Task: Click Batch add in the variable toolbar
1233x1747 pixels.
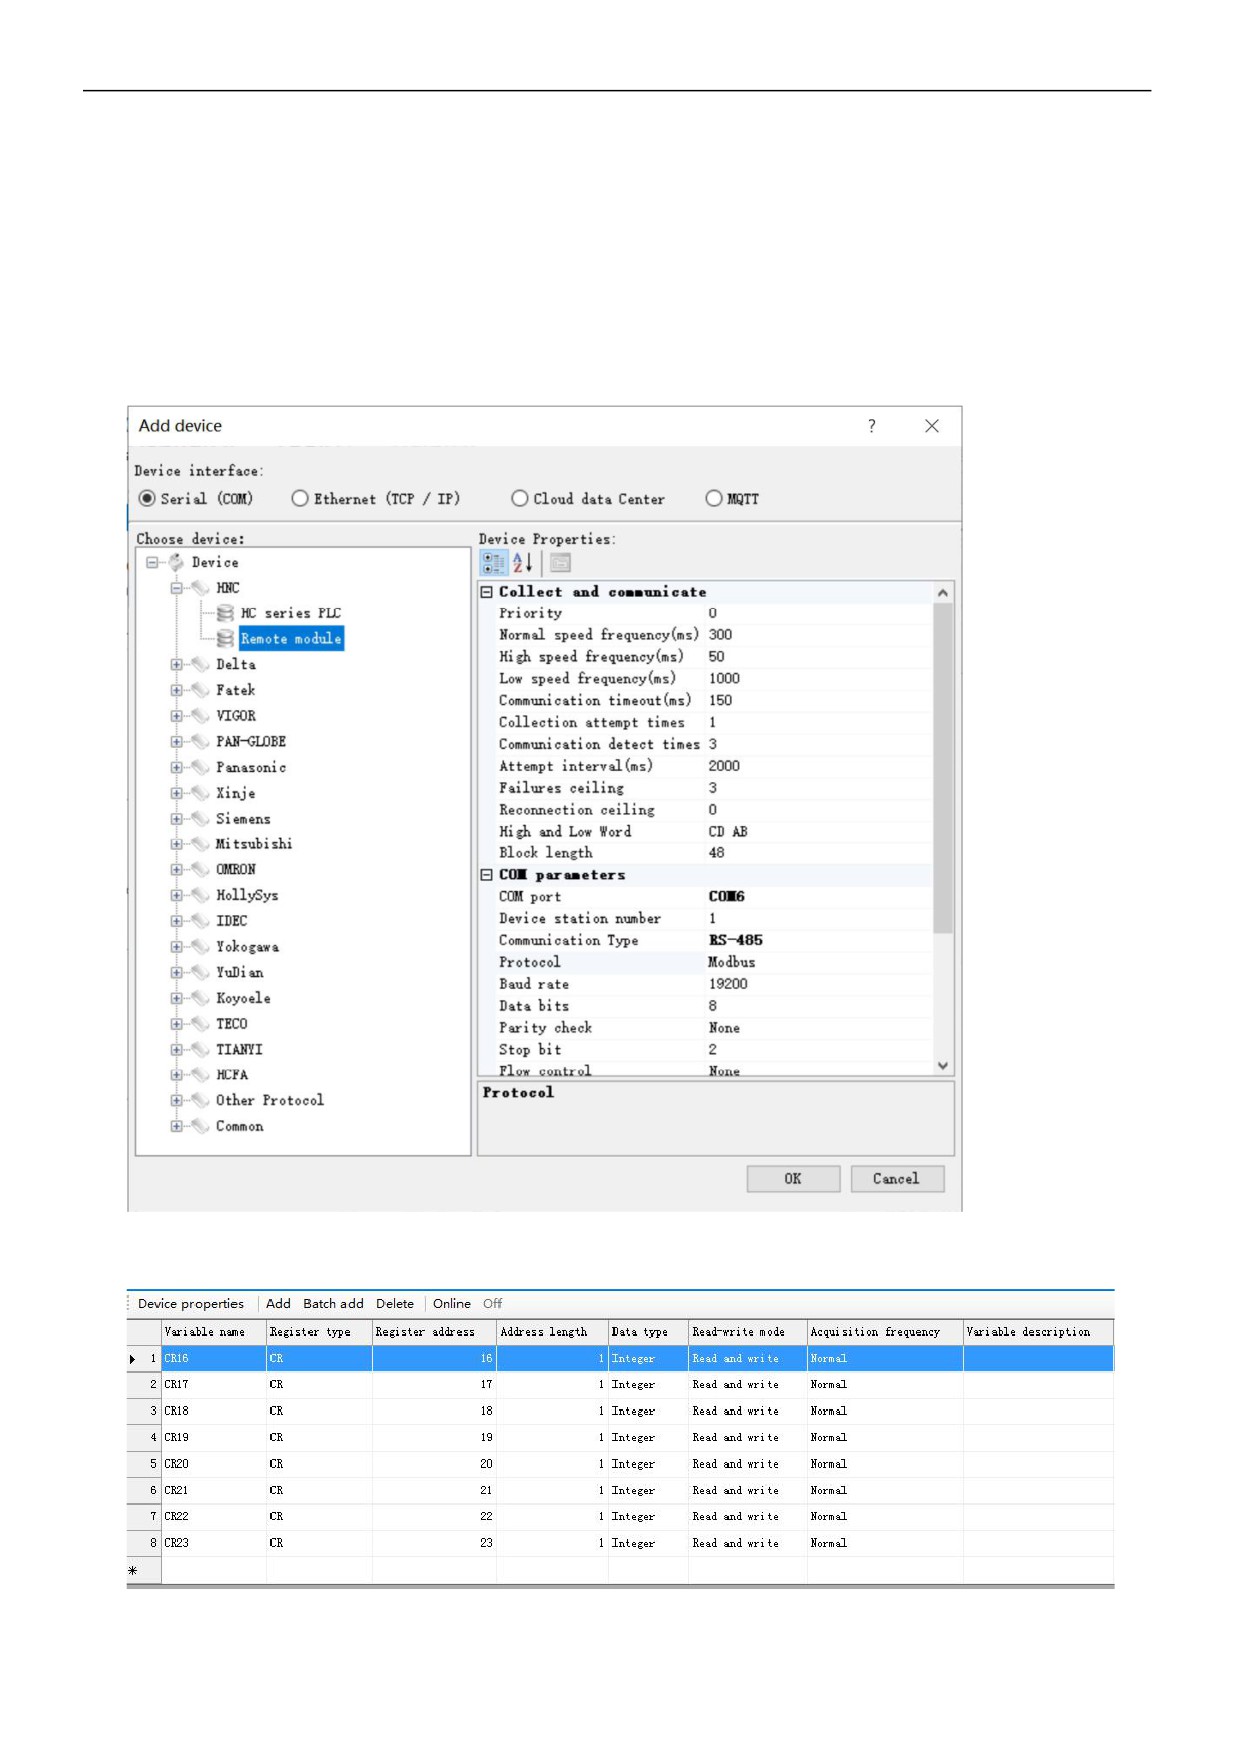Action: point(333,1304)
